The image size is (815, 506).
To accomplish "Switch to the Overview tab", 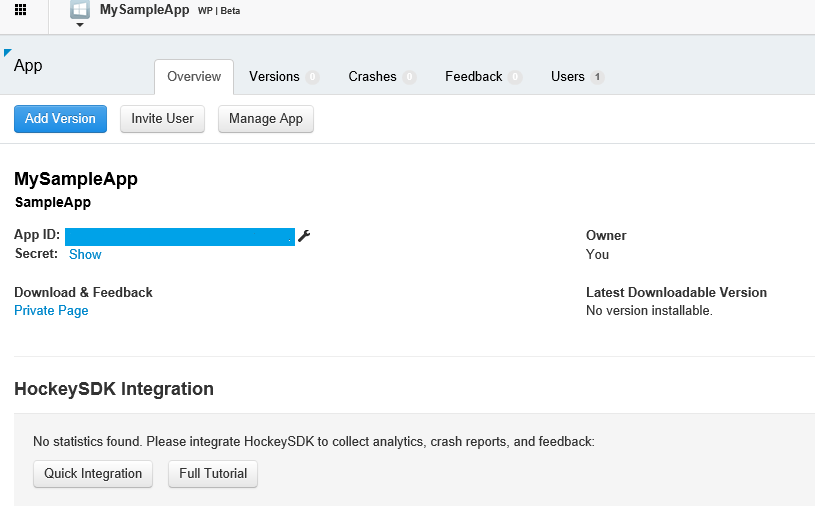I will pyautogui.click(x=194, y=77).
